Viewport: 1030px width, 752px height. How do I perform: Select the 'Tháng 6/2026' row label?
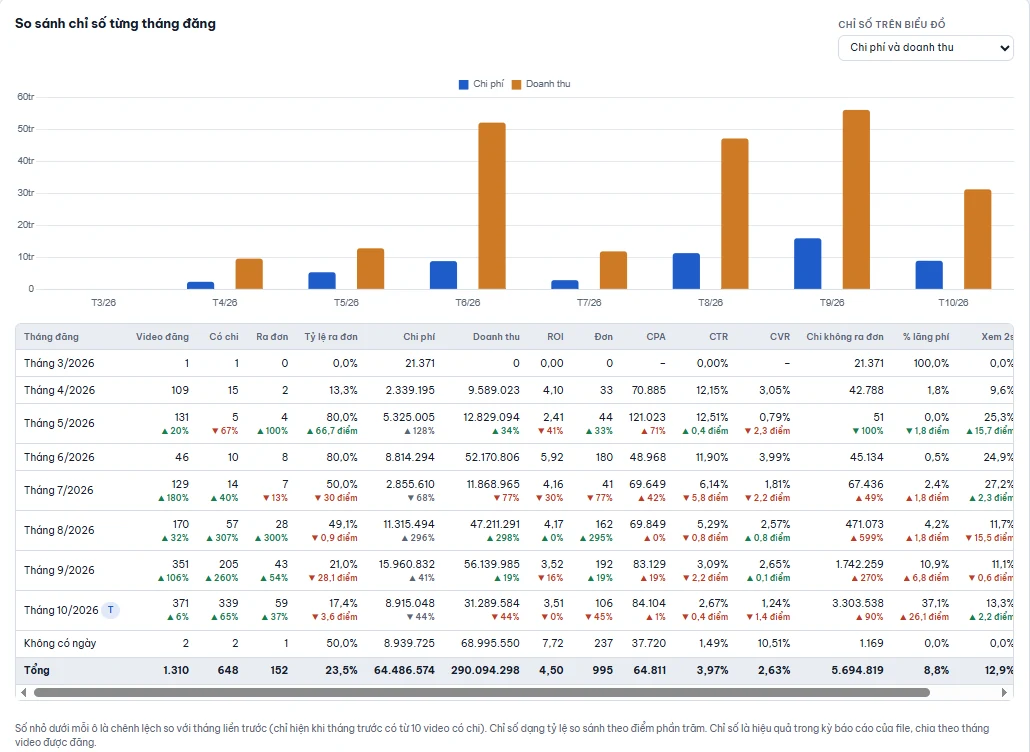tap(59, 457)
